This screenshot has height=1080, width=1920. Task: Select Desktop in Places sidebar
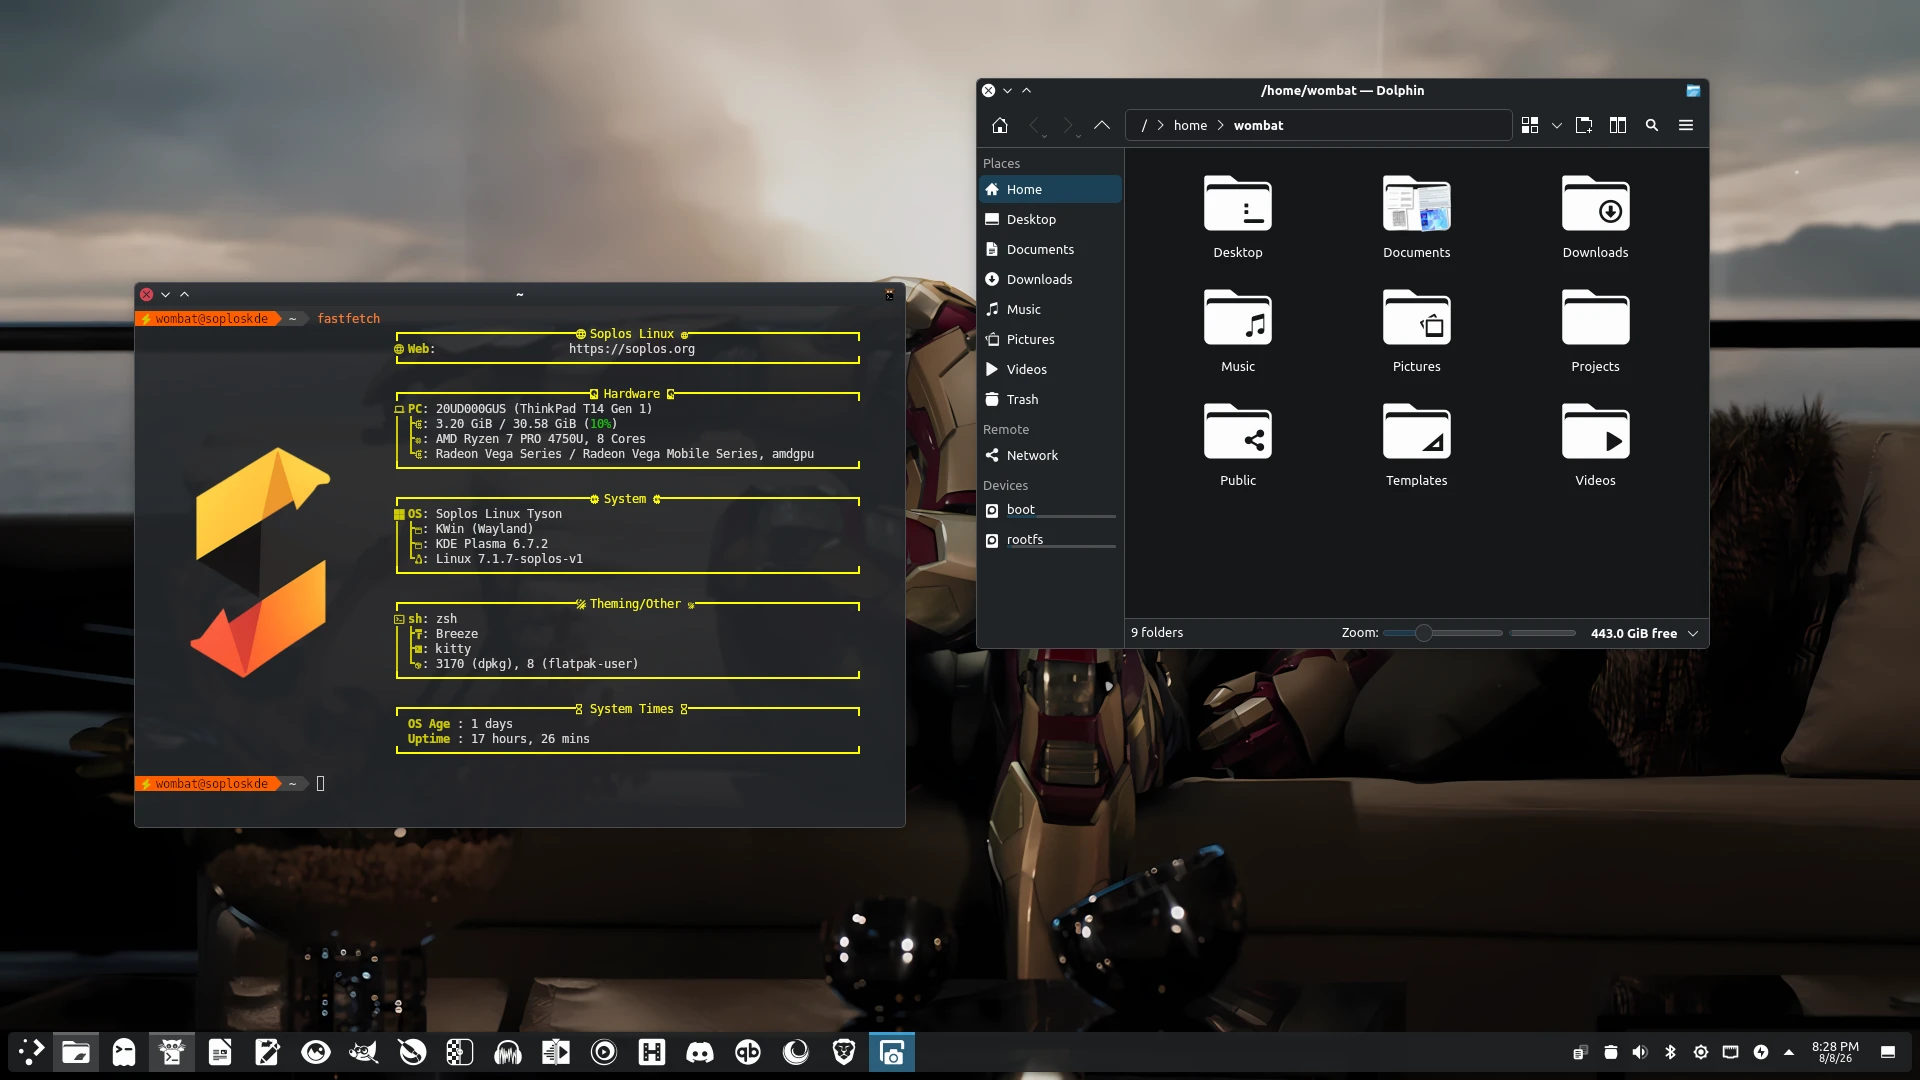pyautogui.click(x=1050, y=219)
